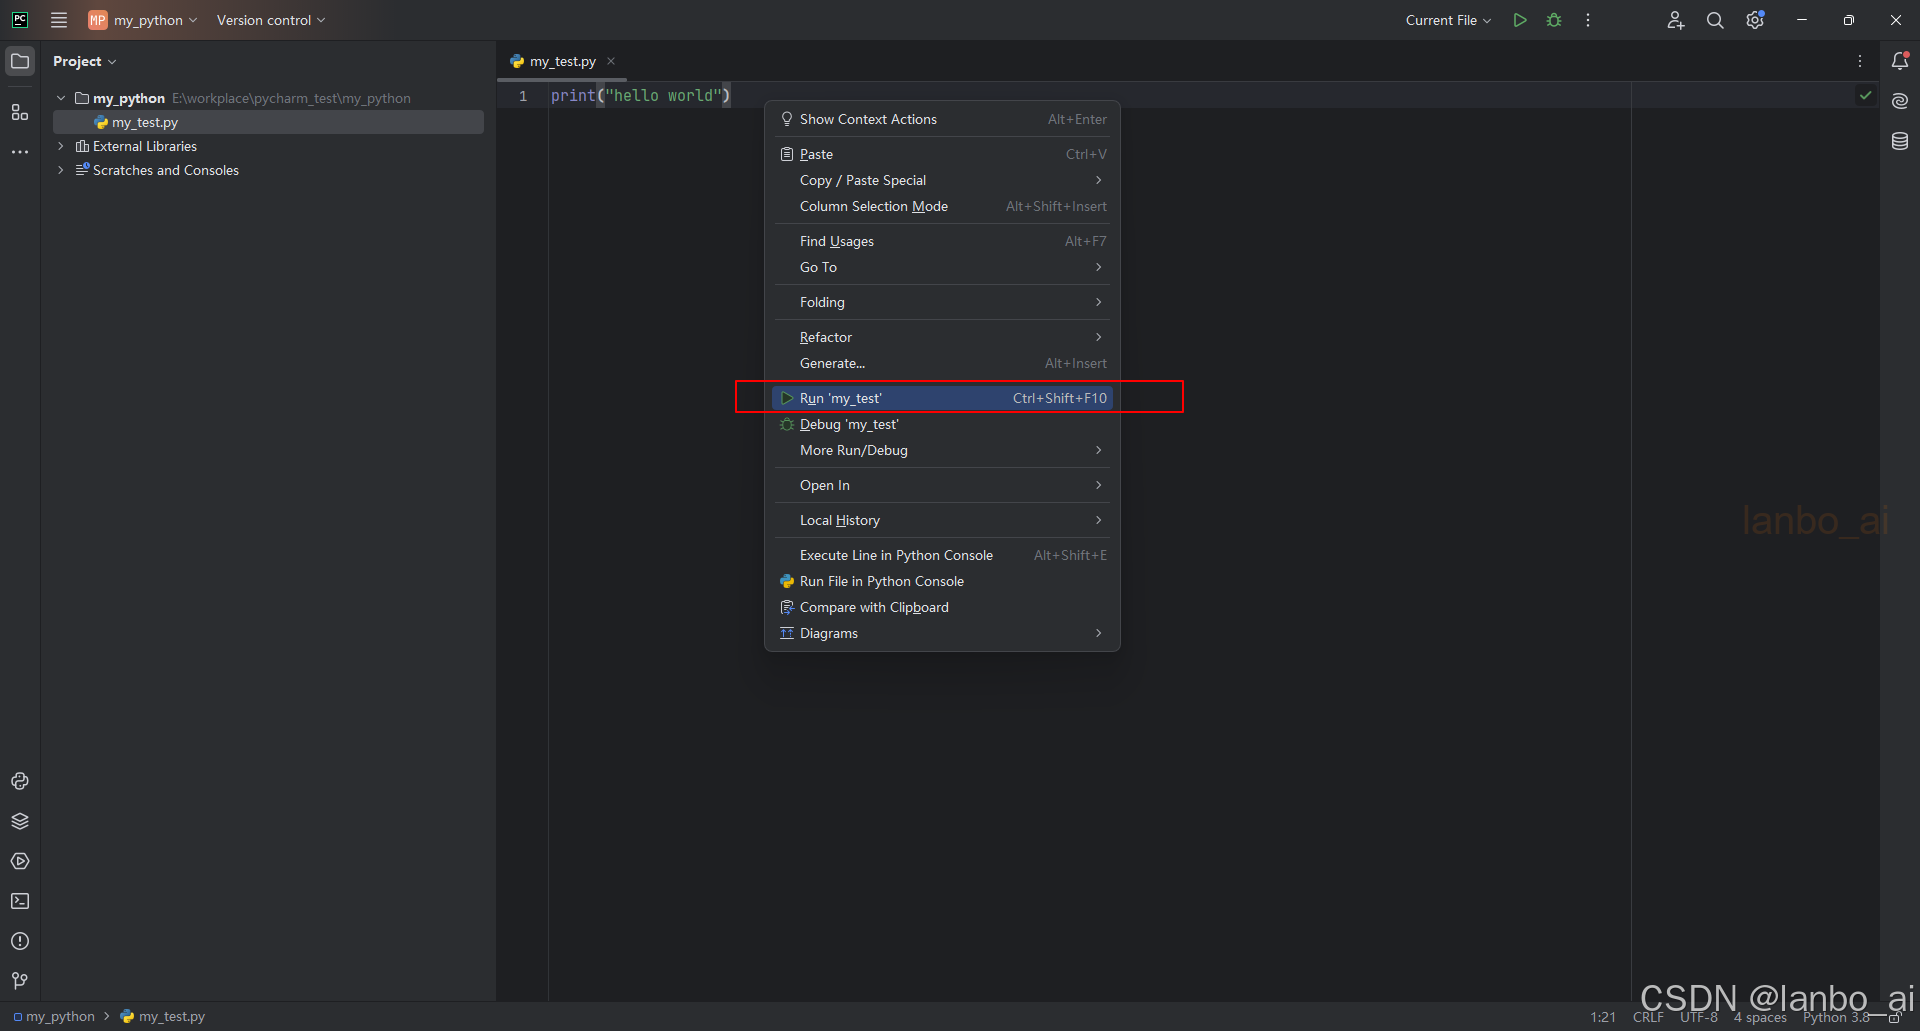Open the notifications bell

1901,60
